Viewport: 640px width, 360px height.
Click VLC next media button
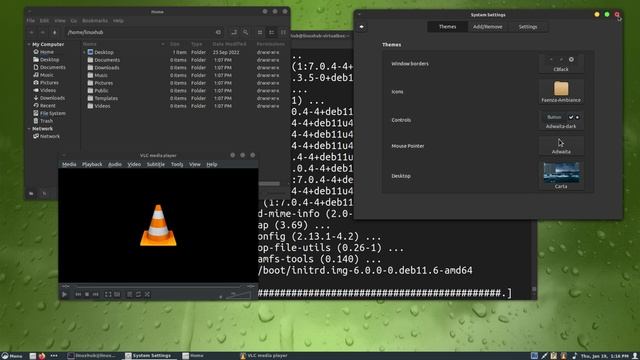(x=96, y=294)
